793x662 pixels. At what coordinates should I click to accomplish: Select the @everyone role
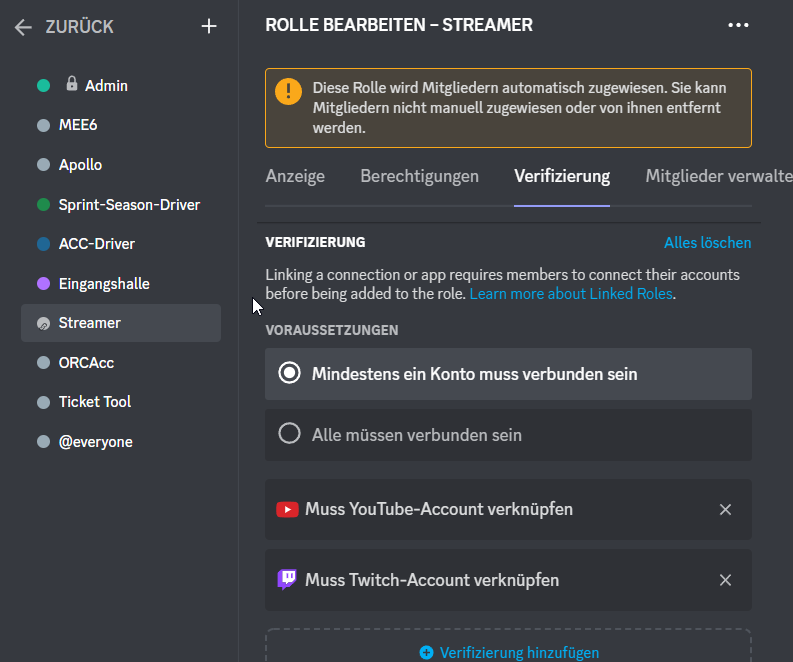95,442
